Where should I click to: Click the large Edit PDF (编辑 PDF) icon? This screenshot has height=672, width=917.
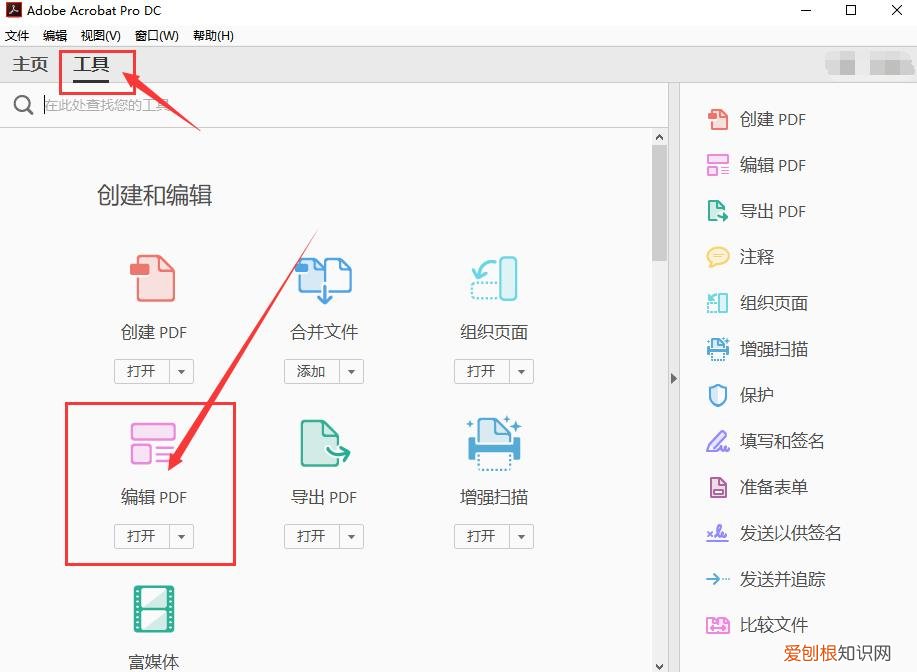[153, 443]
